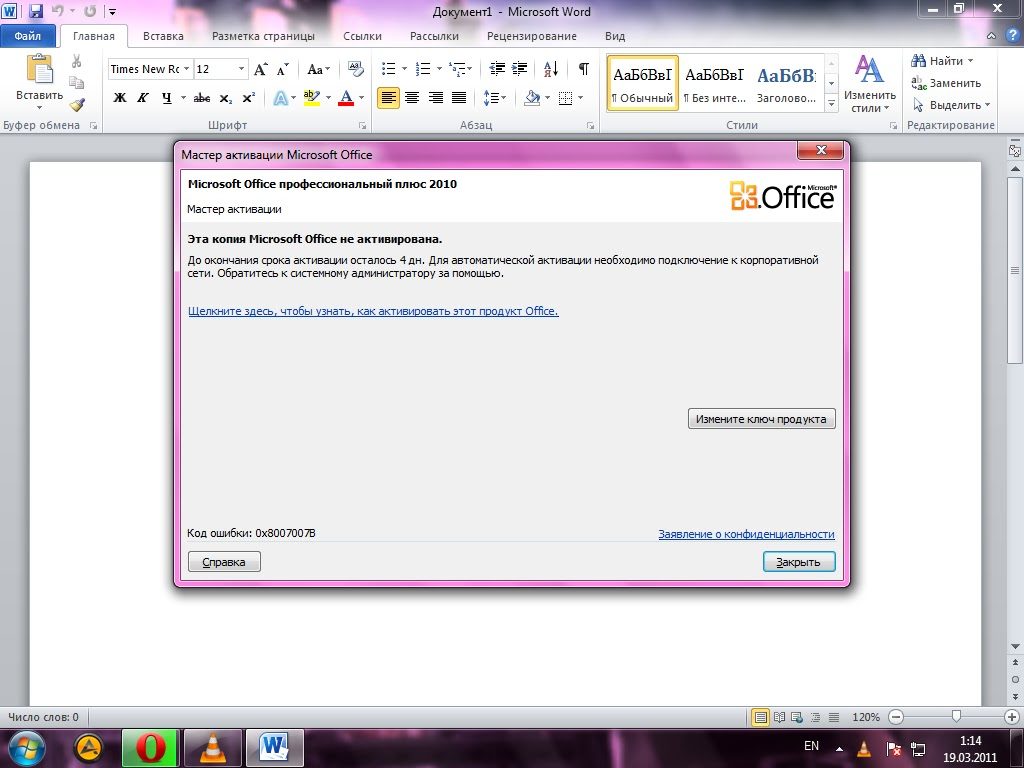Click the Increase Indent icon
The height and width of the screenshot is (768, 1024).
[x=520, y=69]
